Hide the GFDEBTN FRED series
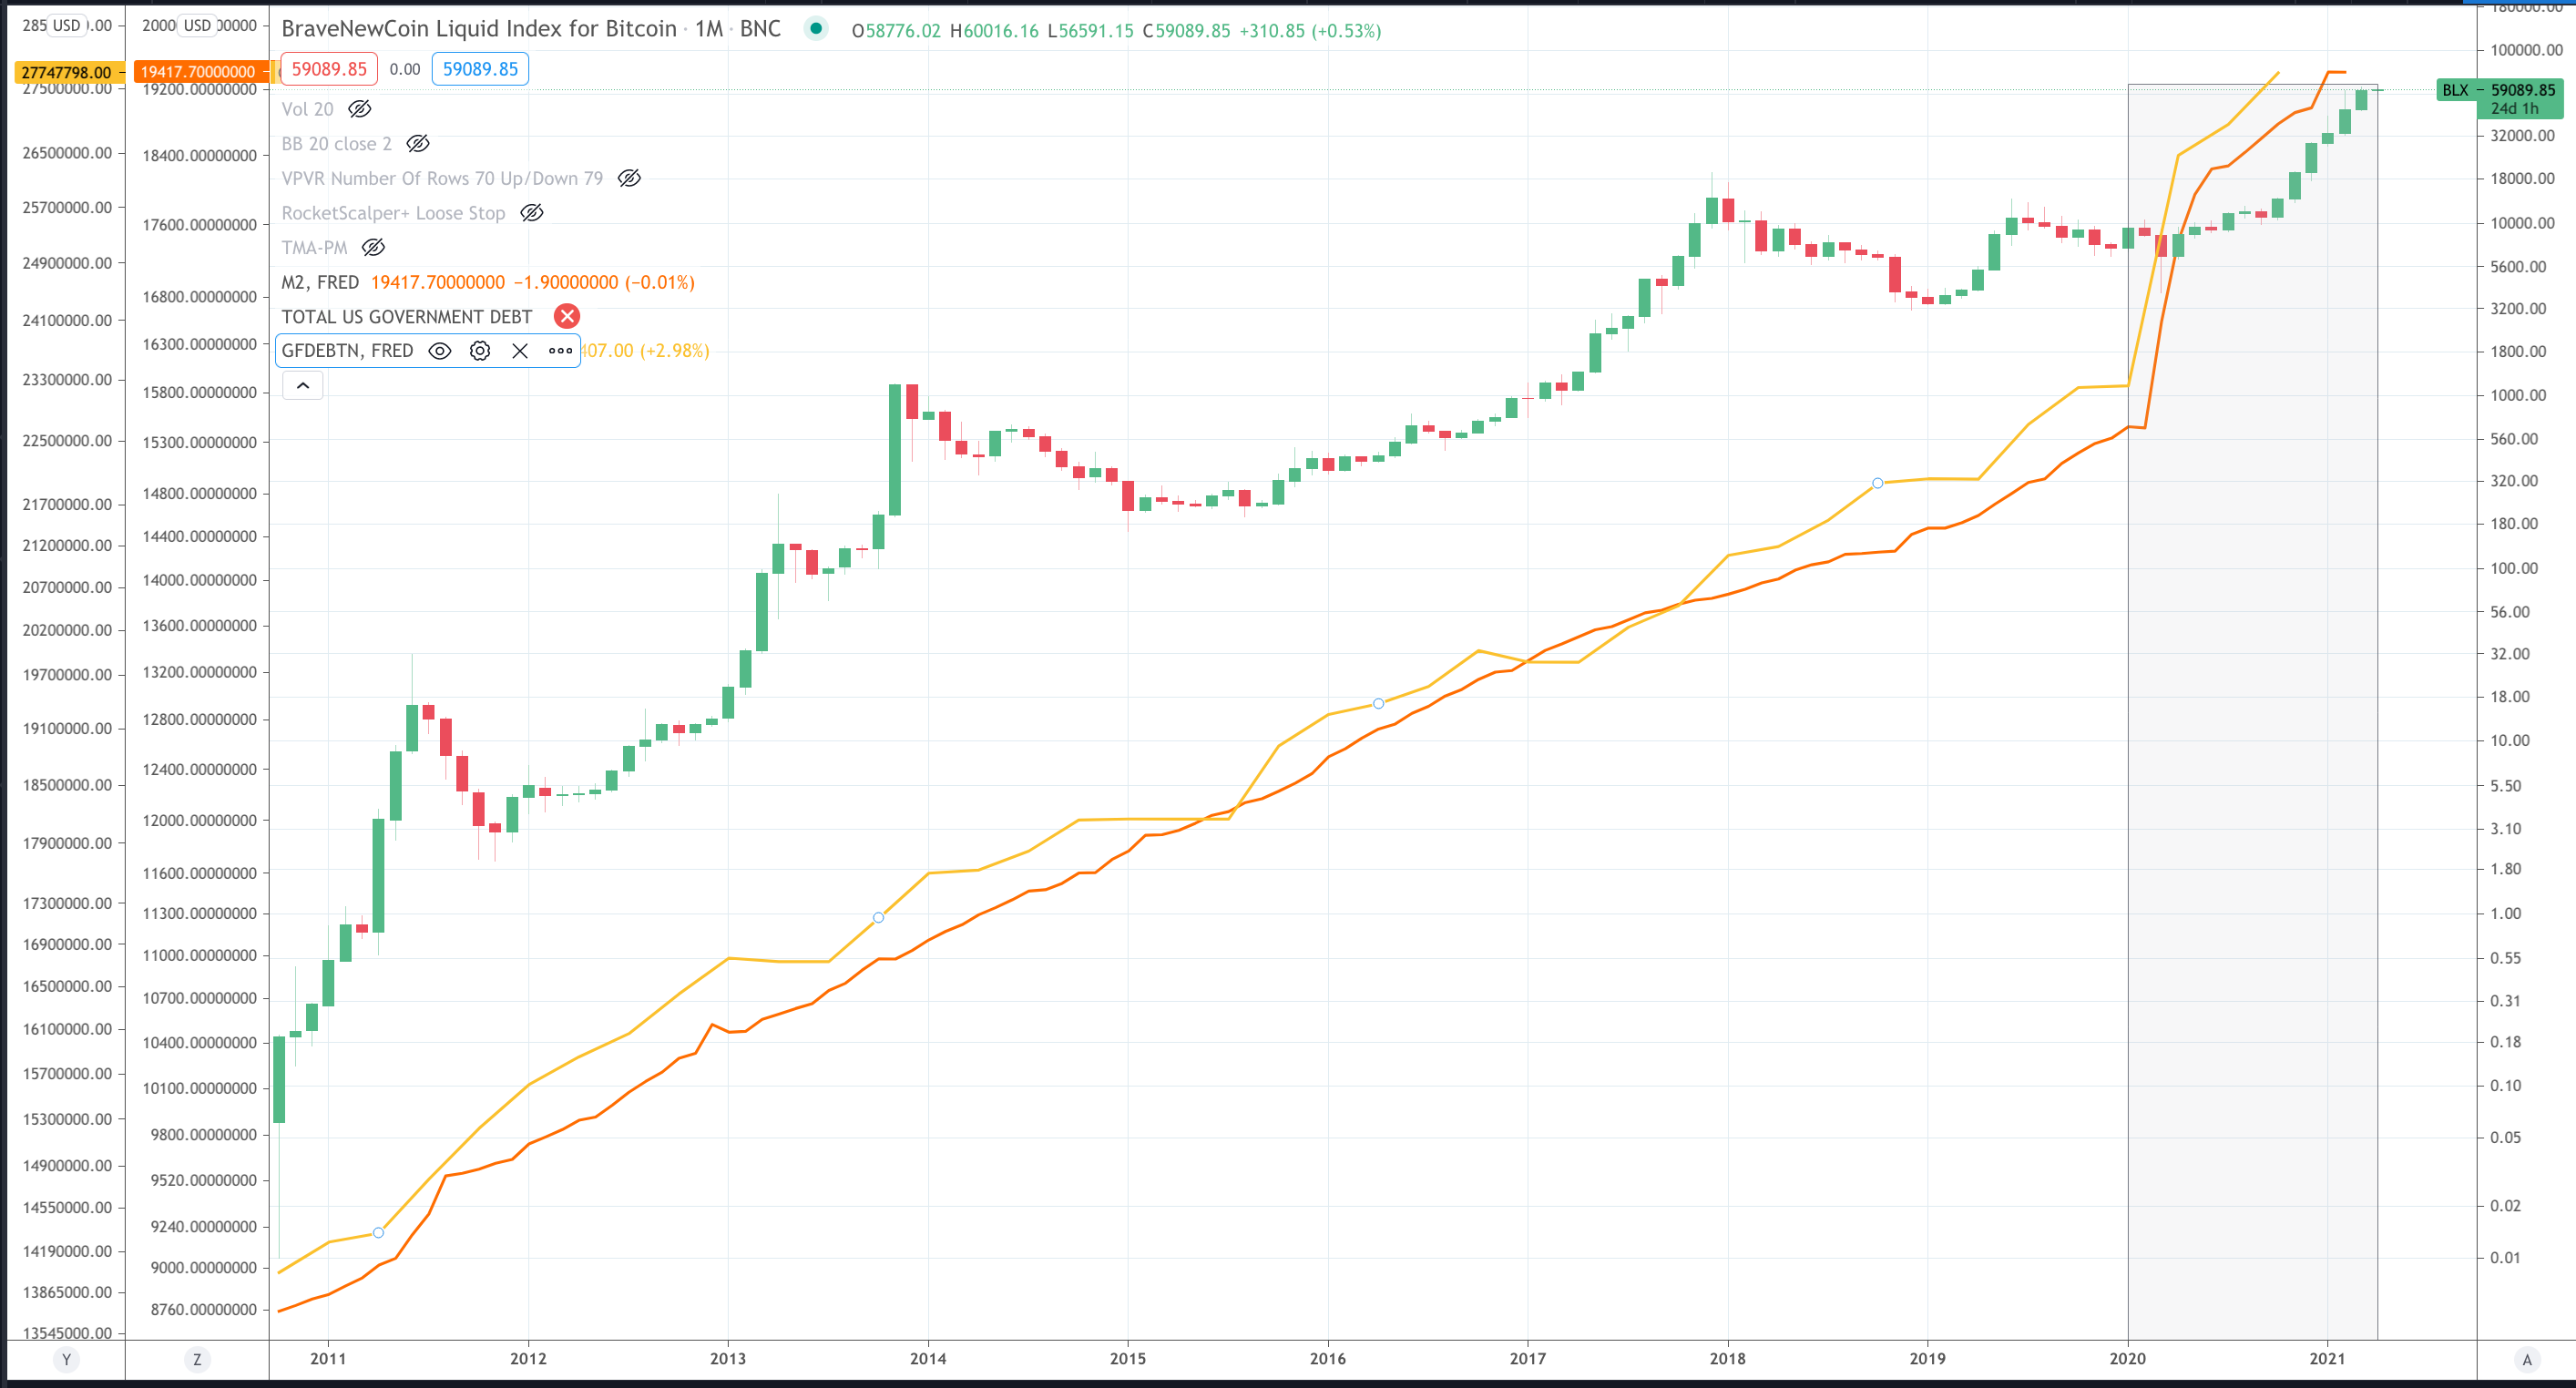2576x1388 pixels. 440,351
